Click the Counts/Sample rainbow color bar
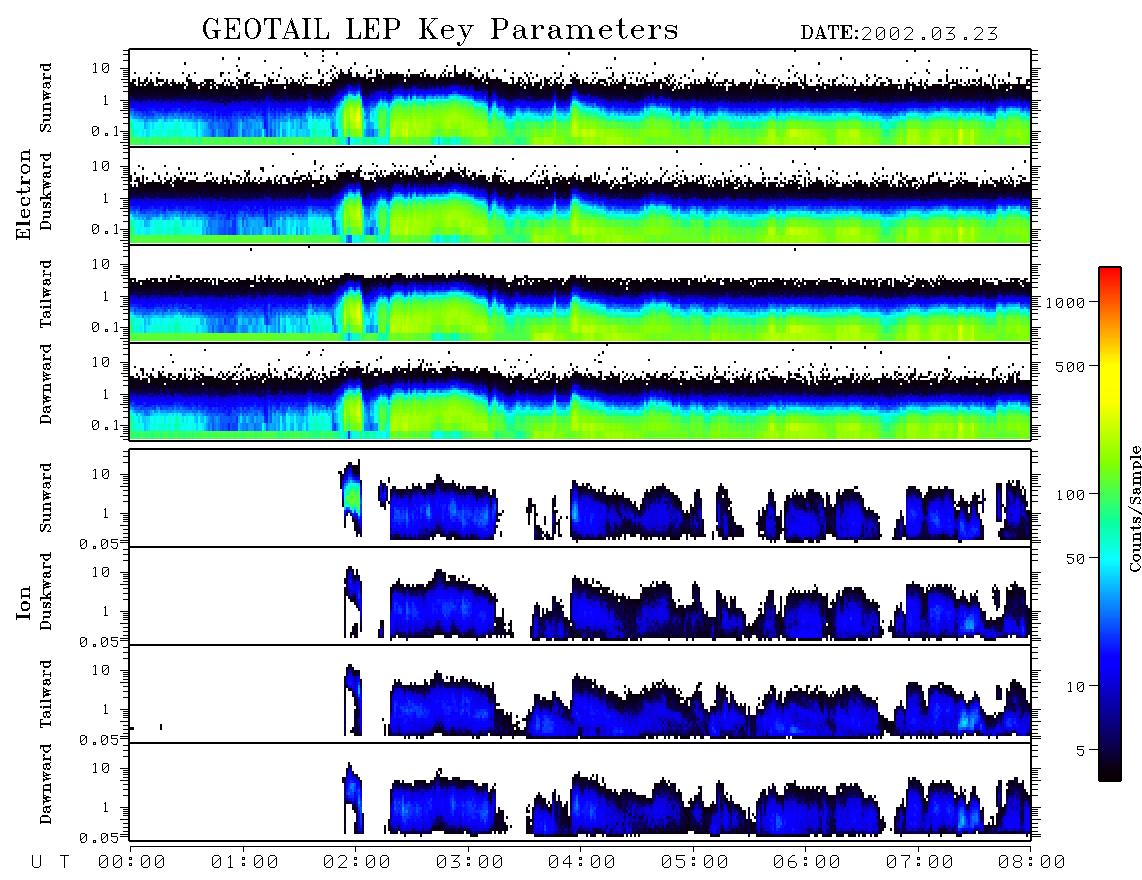Viewport: 1142px width, 880px height. click(1110, 524)
